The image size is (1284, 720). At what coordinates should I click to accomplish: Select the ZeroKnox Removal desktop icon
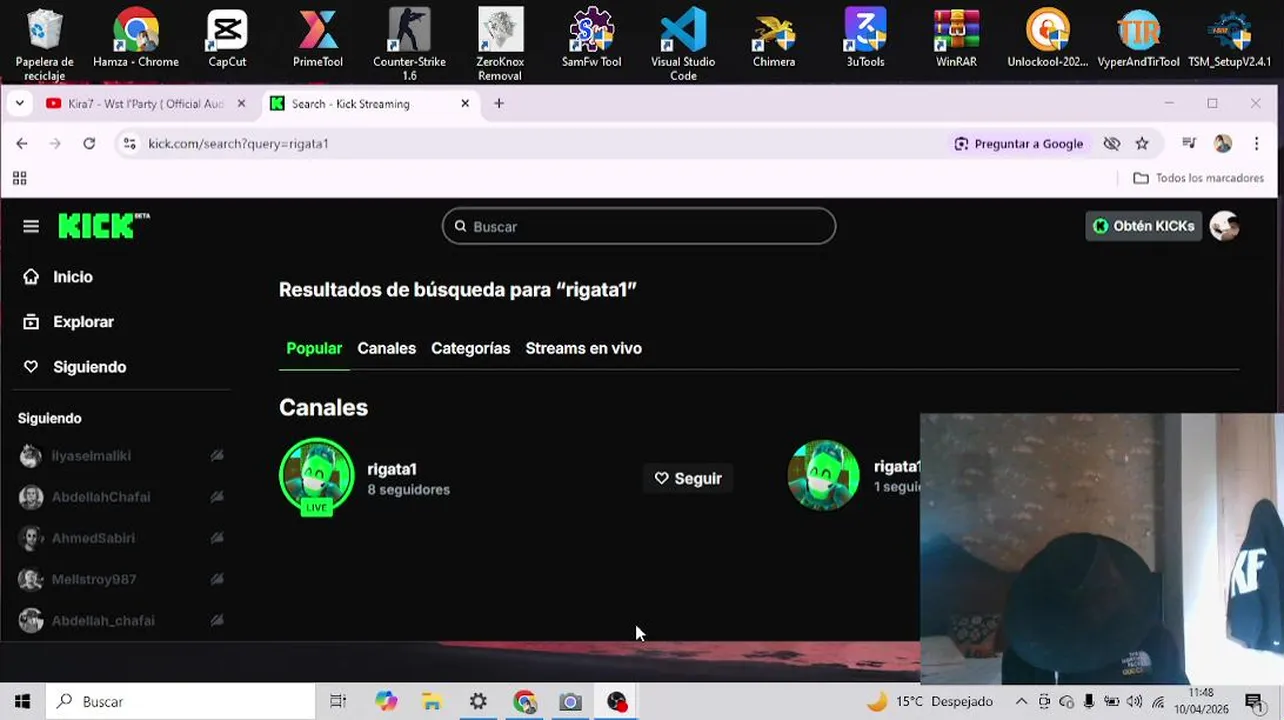click(x=500, y=45)
